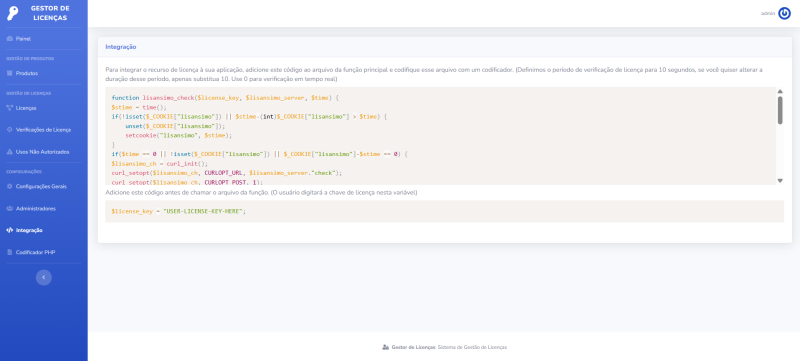Click the Painel dashboard icon
800x361 pixels.
9,39
